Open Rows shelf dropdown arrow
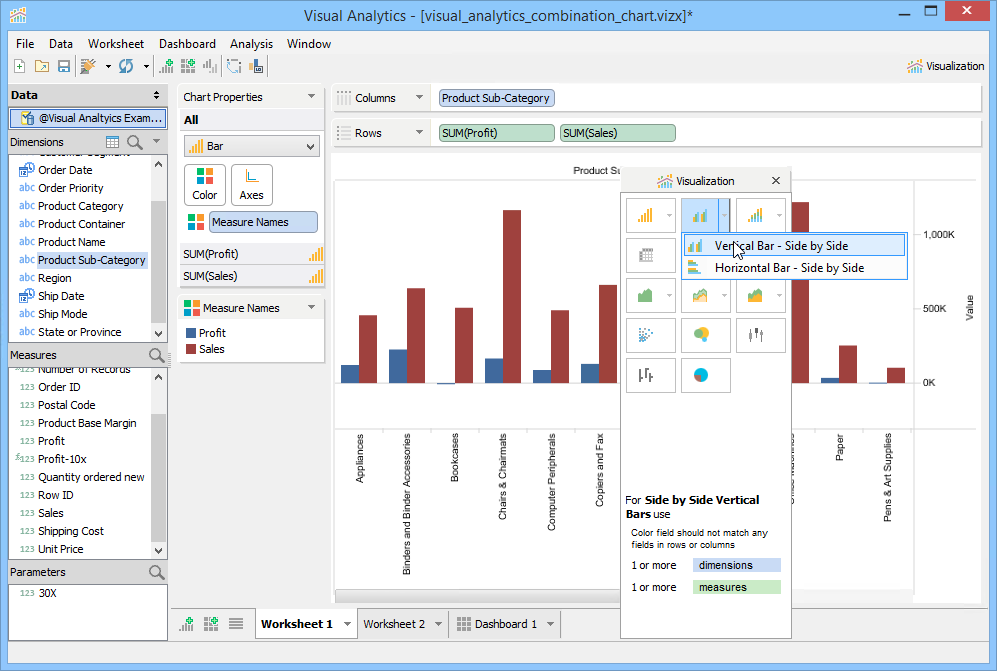 [x=419, y=132]
